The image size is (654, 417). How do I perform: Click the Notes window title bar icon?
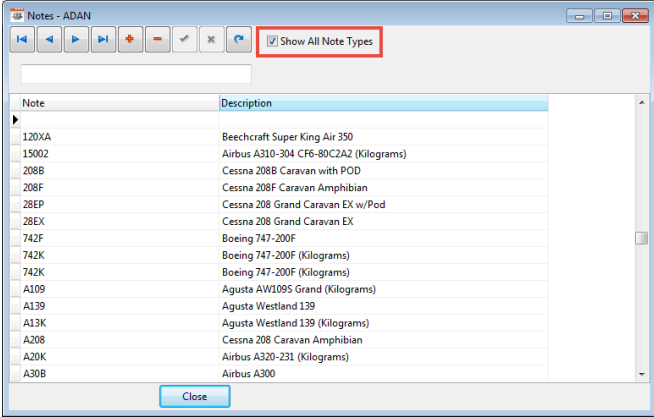17,15
